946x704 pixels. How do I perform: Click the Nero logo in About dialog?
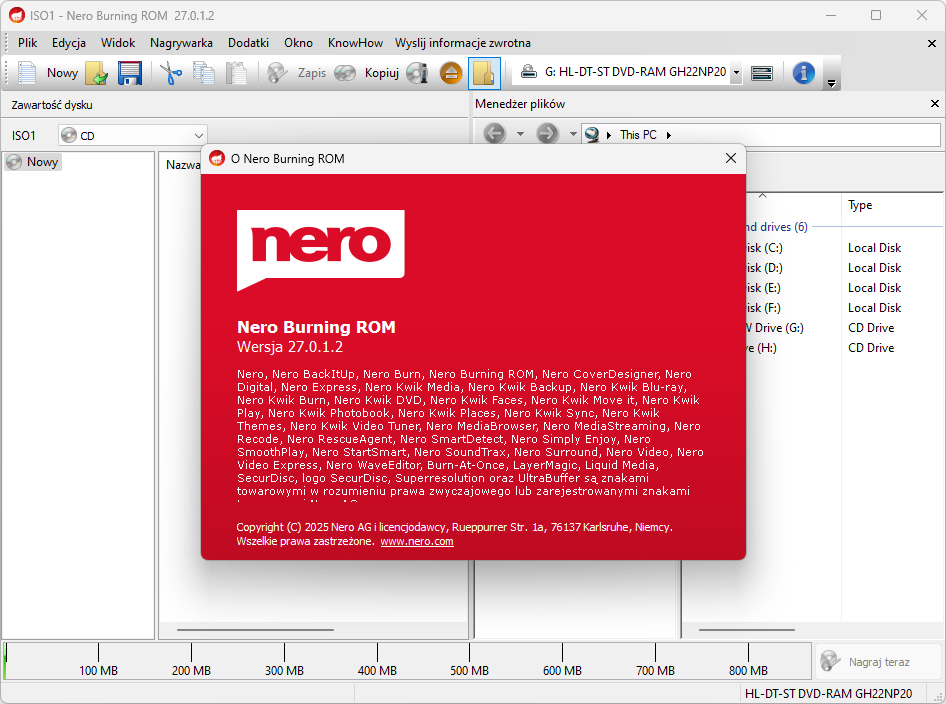320,250
